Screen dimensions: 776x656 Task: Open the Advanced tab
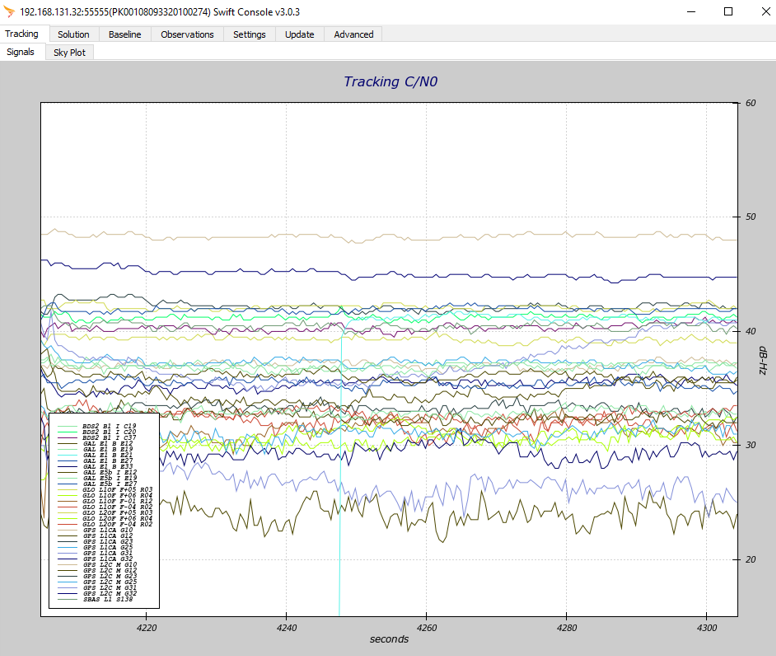click(353, 34)
